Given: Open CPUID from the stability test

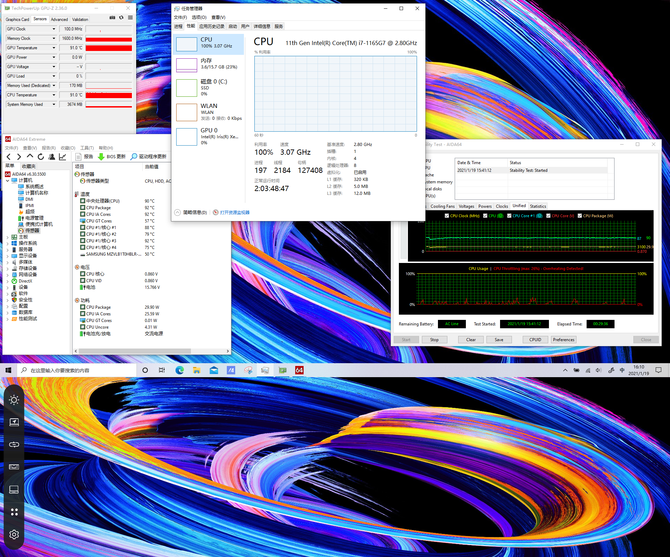Looking at the screenshot, I should coord(535,340).
